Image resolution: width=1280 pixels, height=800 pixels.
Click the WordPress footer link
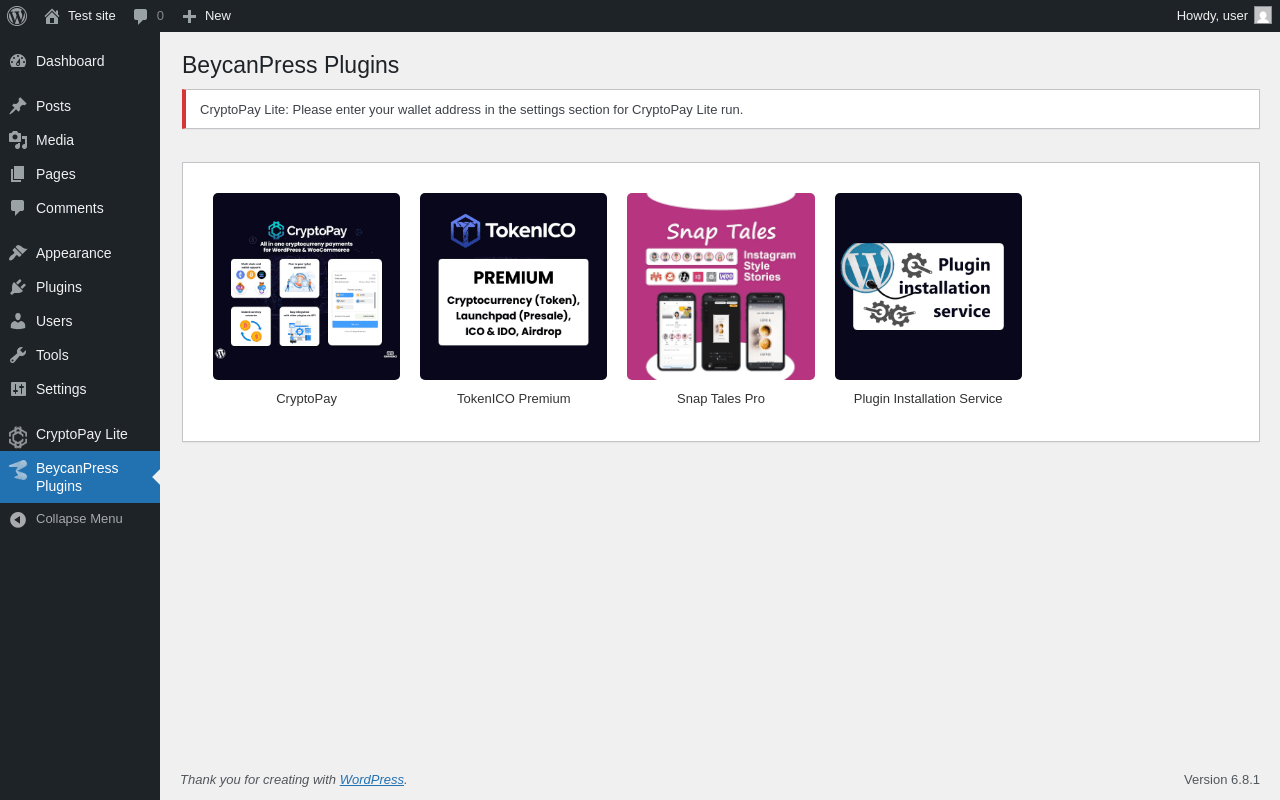372,779
